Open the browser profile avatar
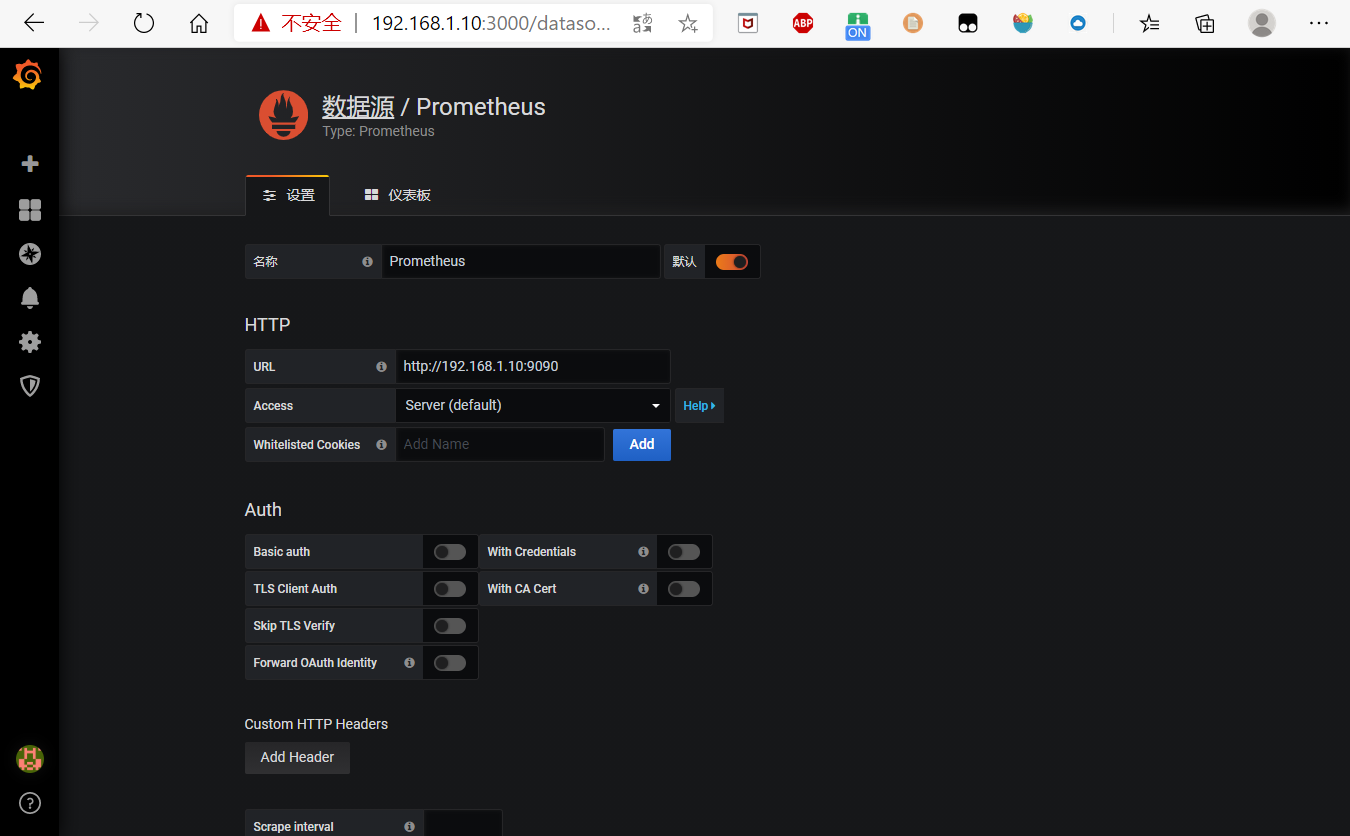This screenshot has width=1350, height=836. [1262, 23]
